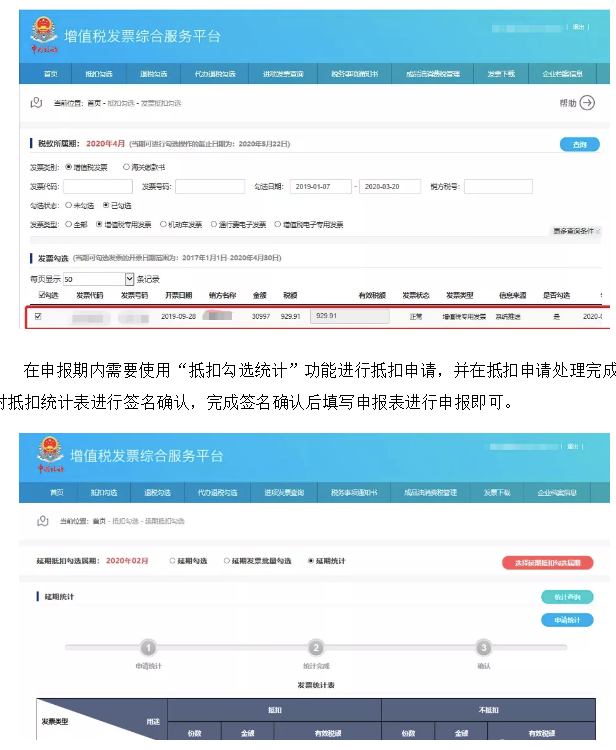Viewport: 616px width, 750px height.
Task: Toggle the checkbox in the invoice row
Action: 39,316
